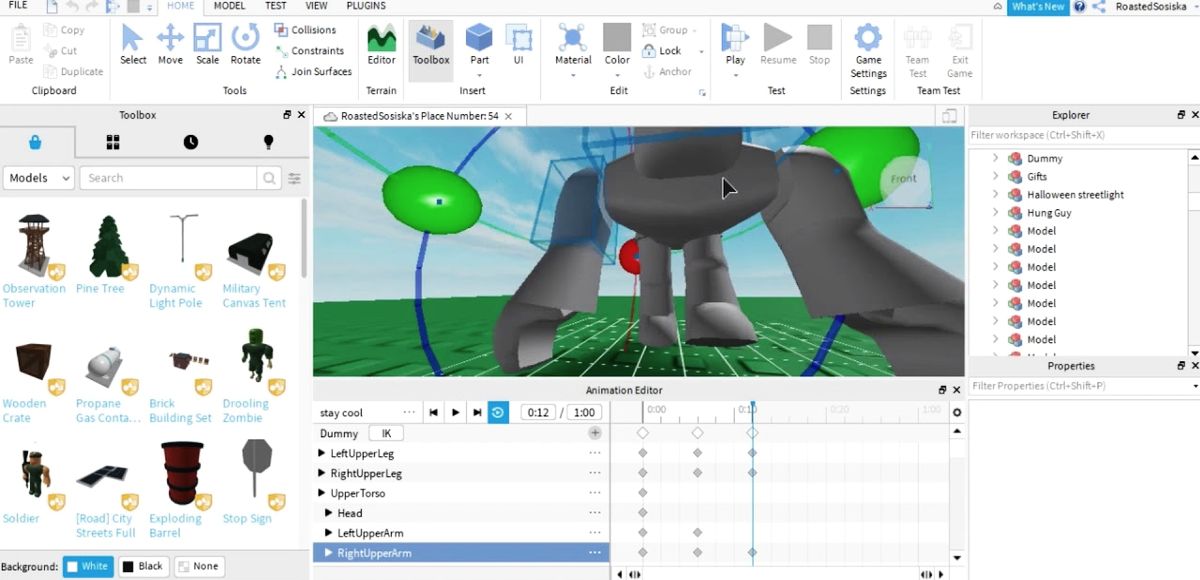Switch to the MODEL ribbon tab
This screenshot has width=1200, height=580.
pyautogui.click(x=229, y=6)
